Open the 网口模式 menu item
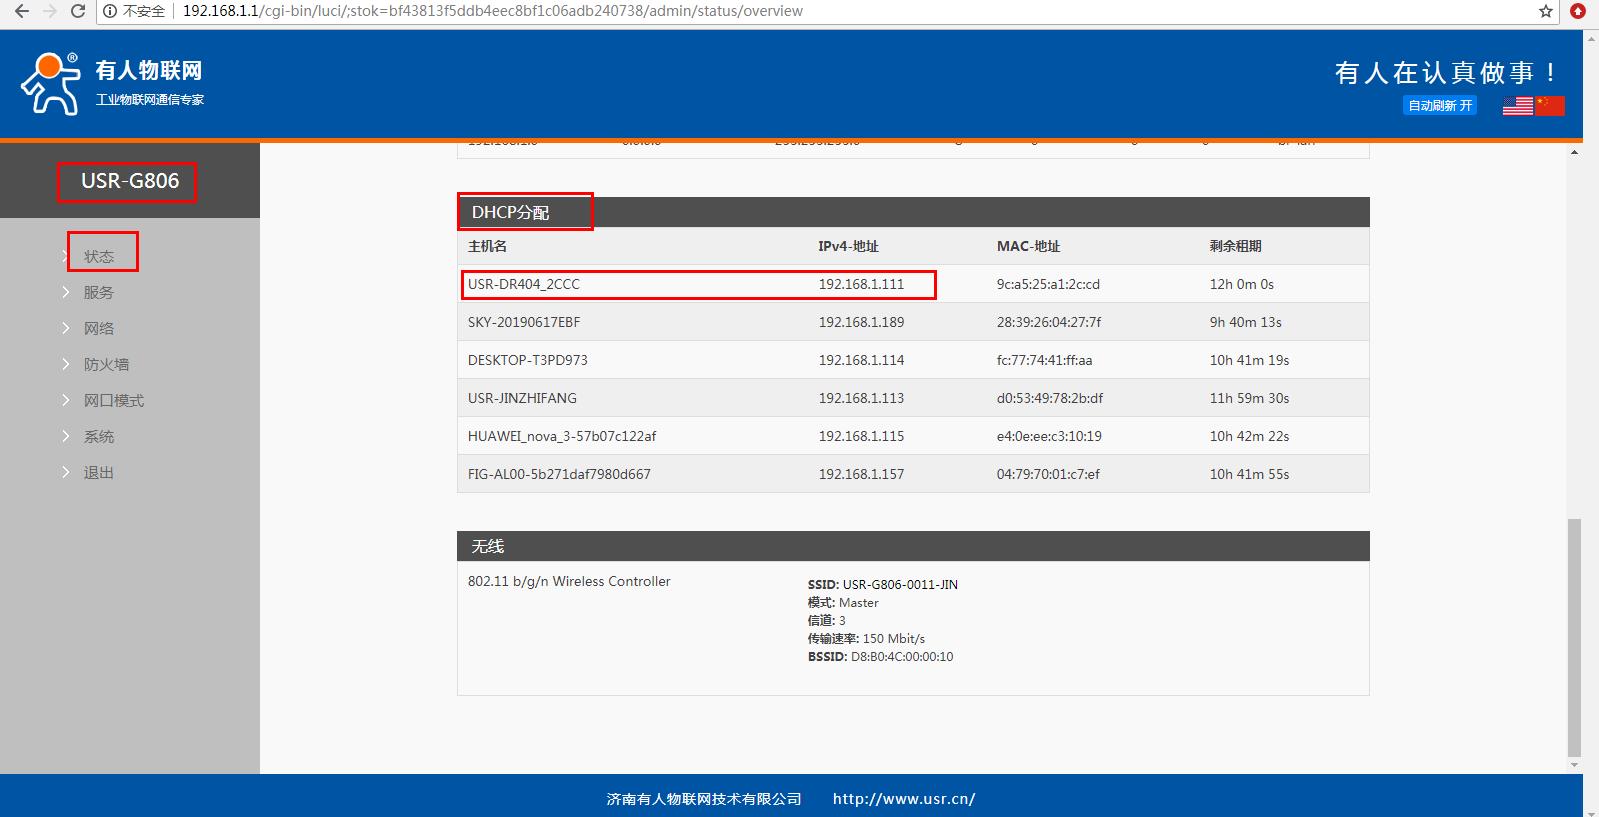The image size is (1599, 817). click(x=113, y=400)
